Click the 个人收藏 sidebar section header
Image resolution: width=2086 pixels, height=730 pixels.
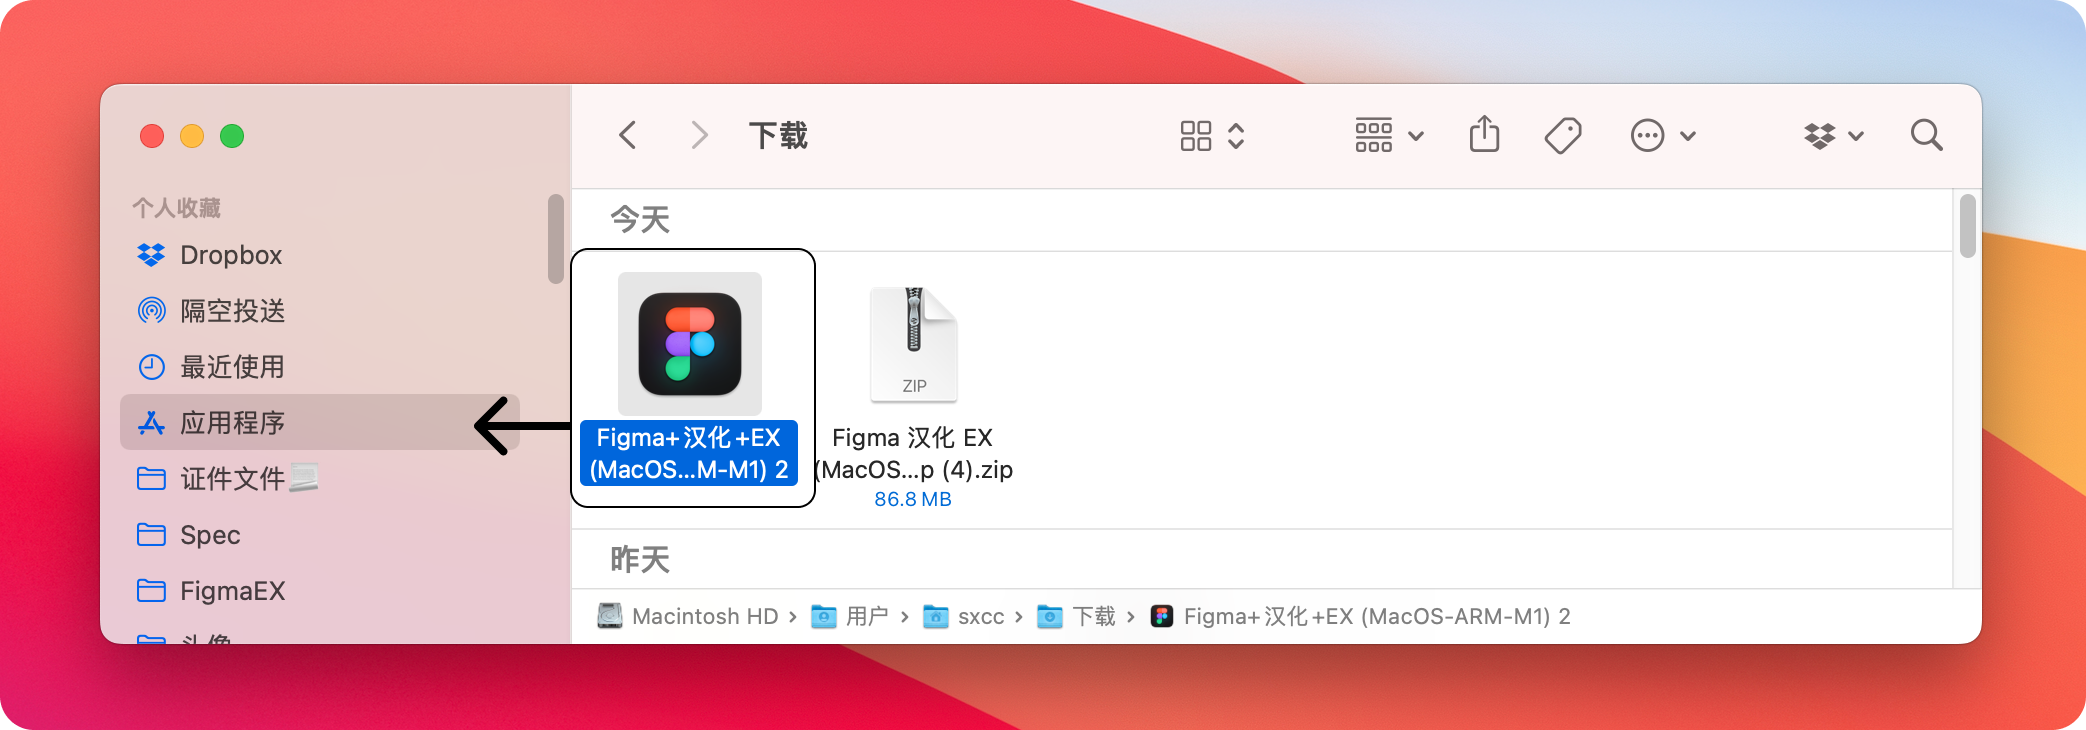(x=176, y=208)
